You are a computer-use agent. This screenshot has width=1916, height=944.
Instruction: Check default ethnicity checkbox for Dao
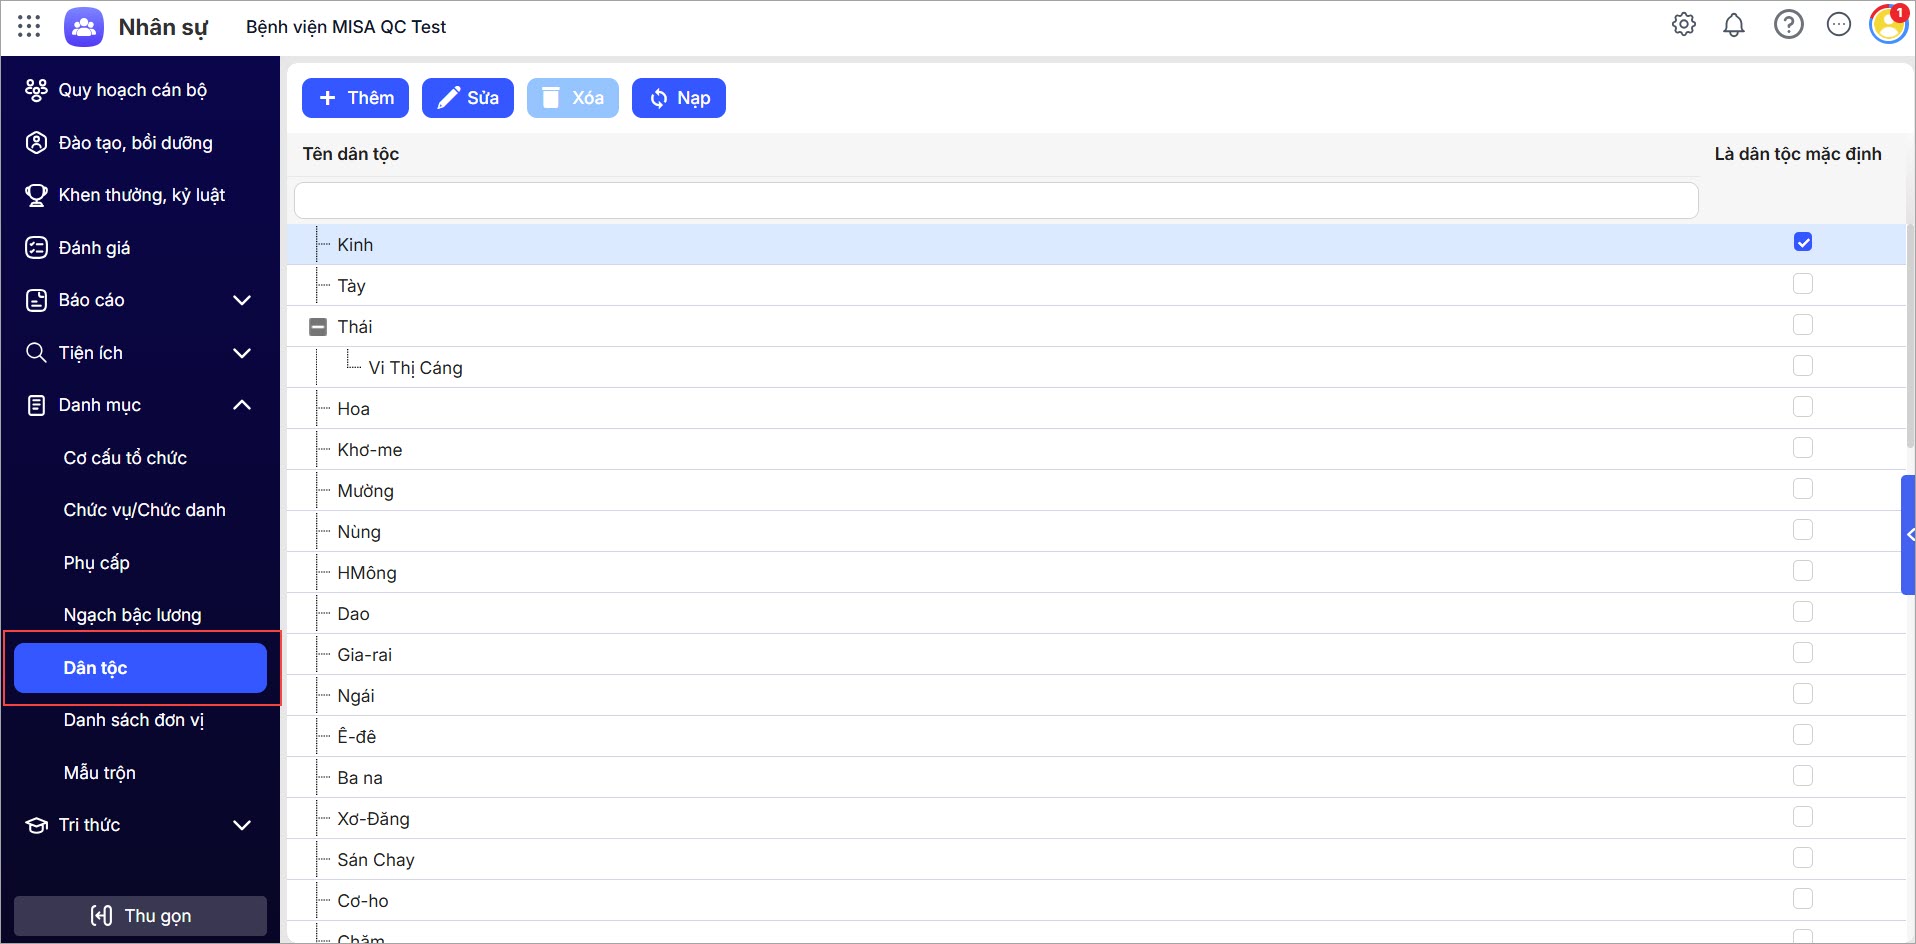[1803, 612]
